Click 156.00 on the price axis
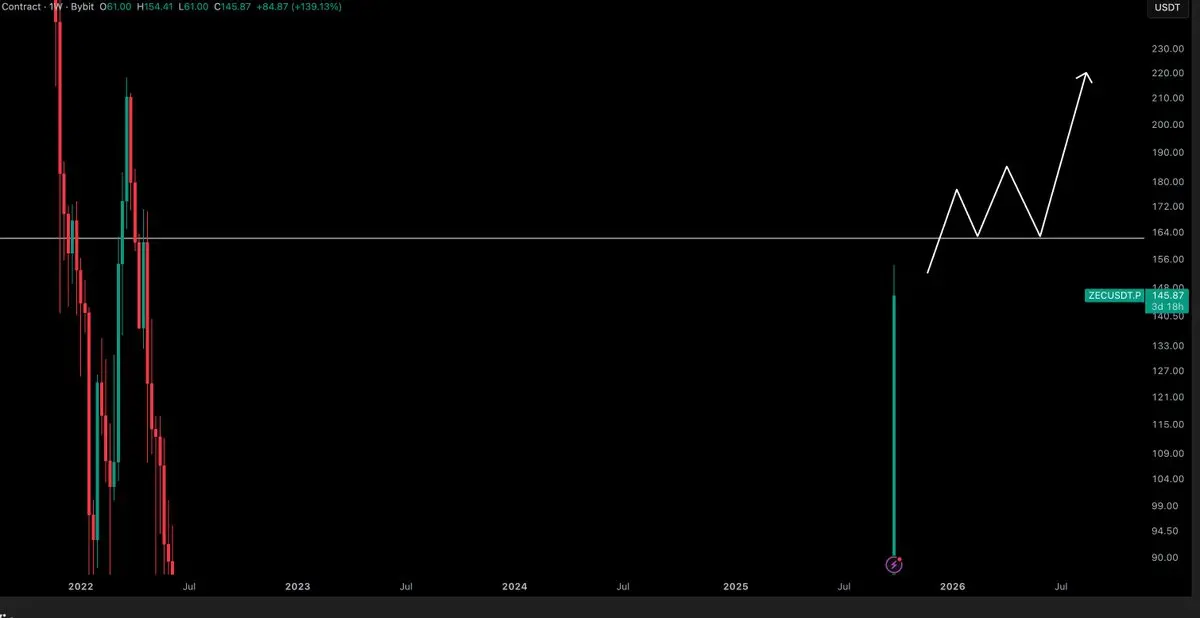 coord(1168,260)
